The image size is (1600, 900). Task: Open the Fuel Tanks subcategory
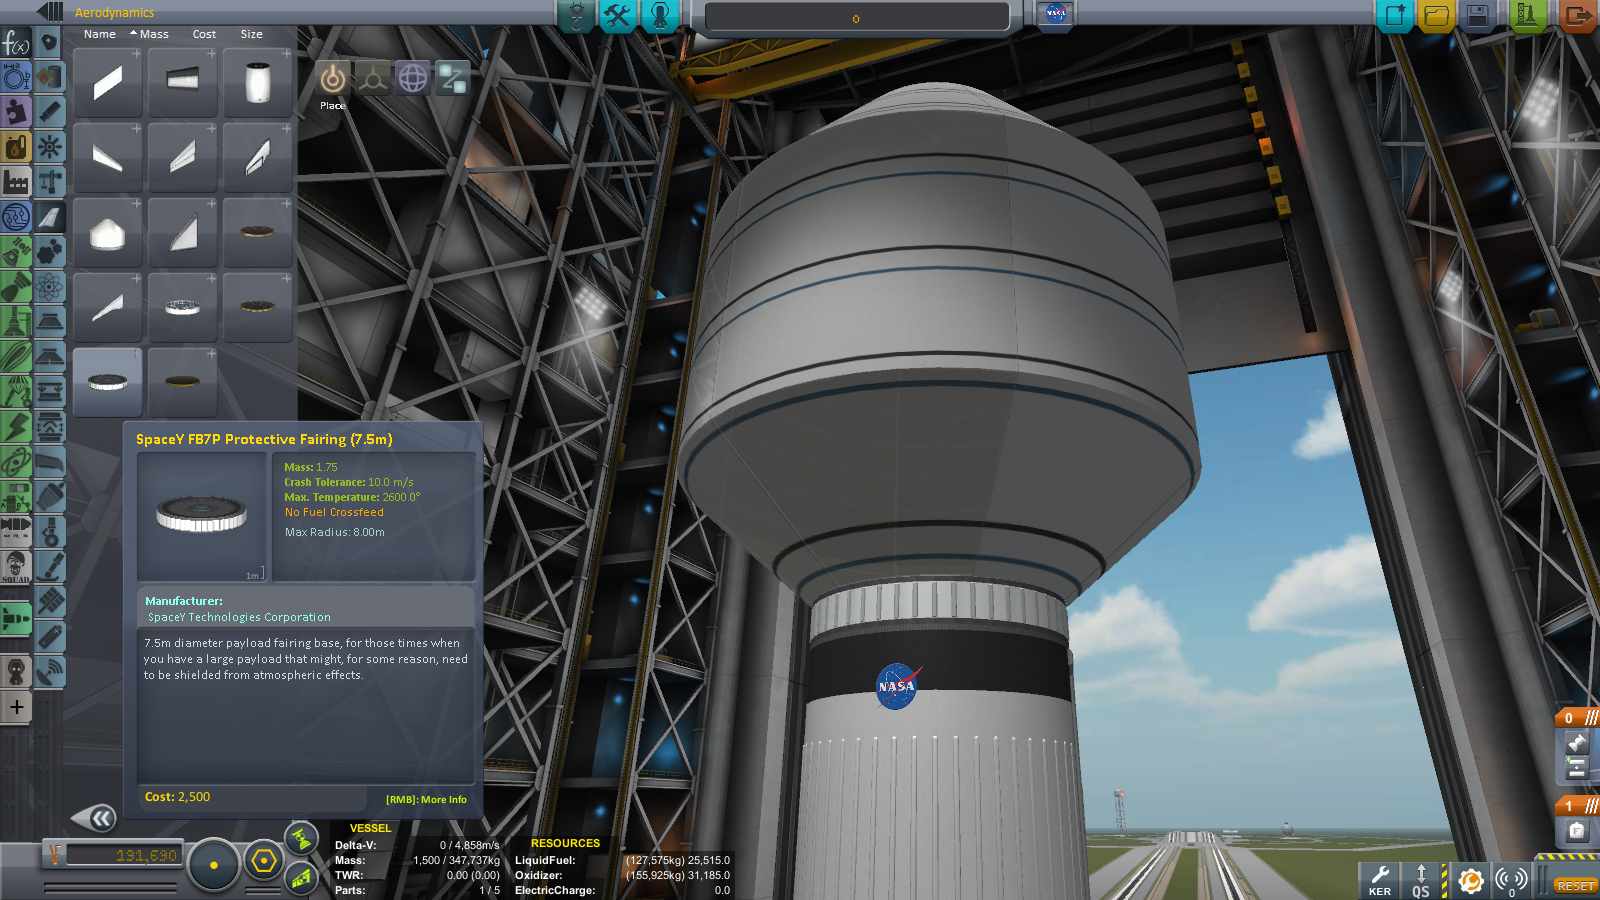tap(50, 77)
